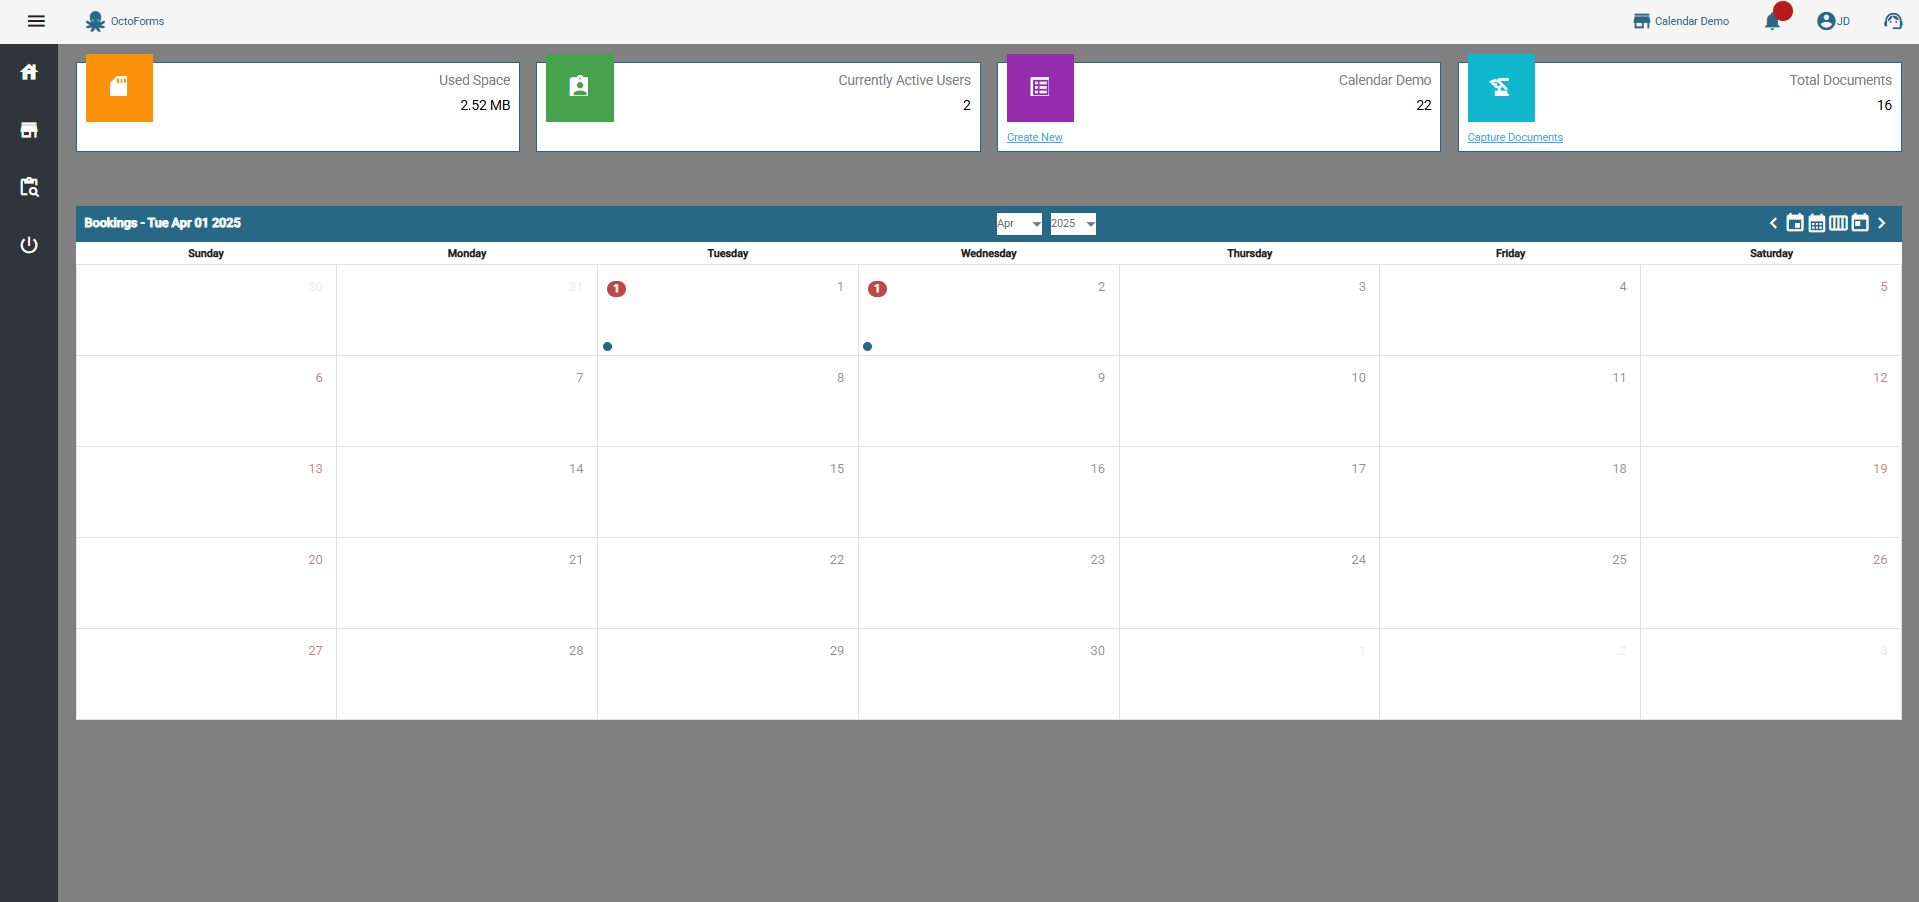Click the Total Documents count 16

coord(1884,105)
